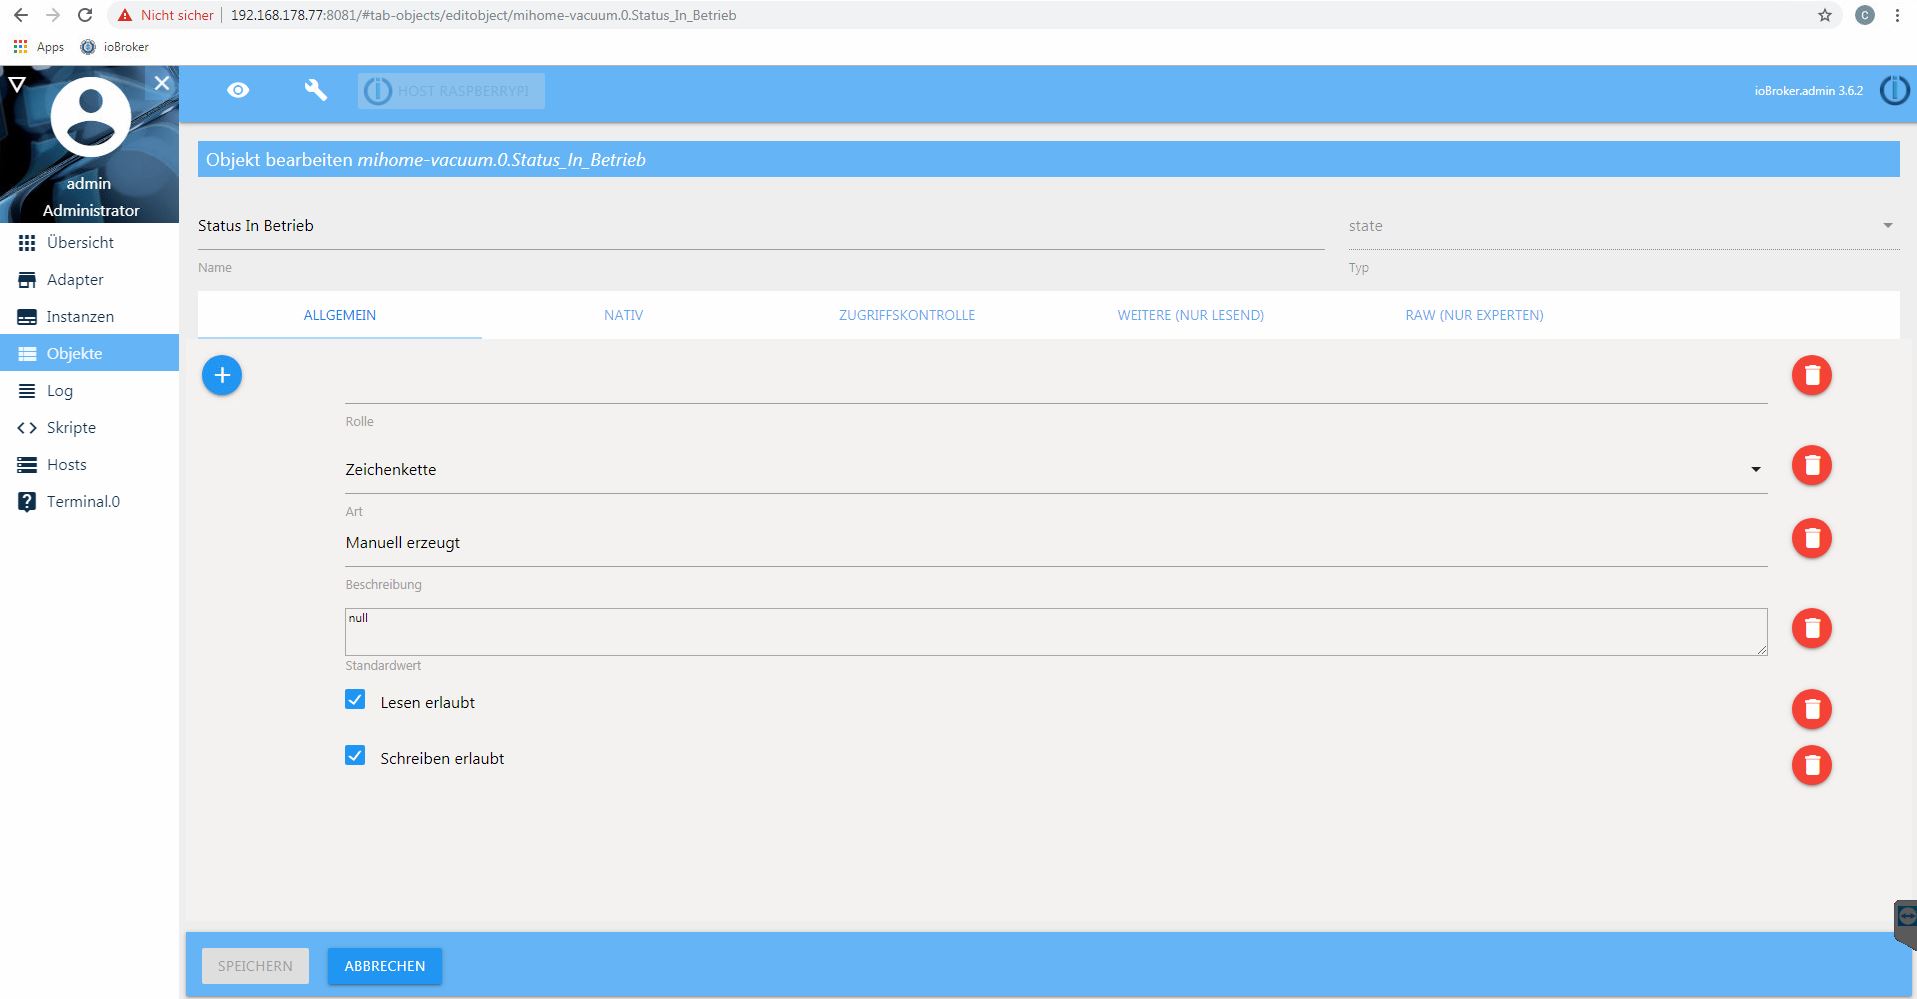Screen dimensions: 1917x999
Task: Reload the page with the refresh icon
Action: [86, 15]
